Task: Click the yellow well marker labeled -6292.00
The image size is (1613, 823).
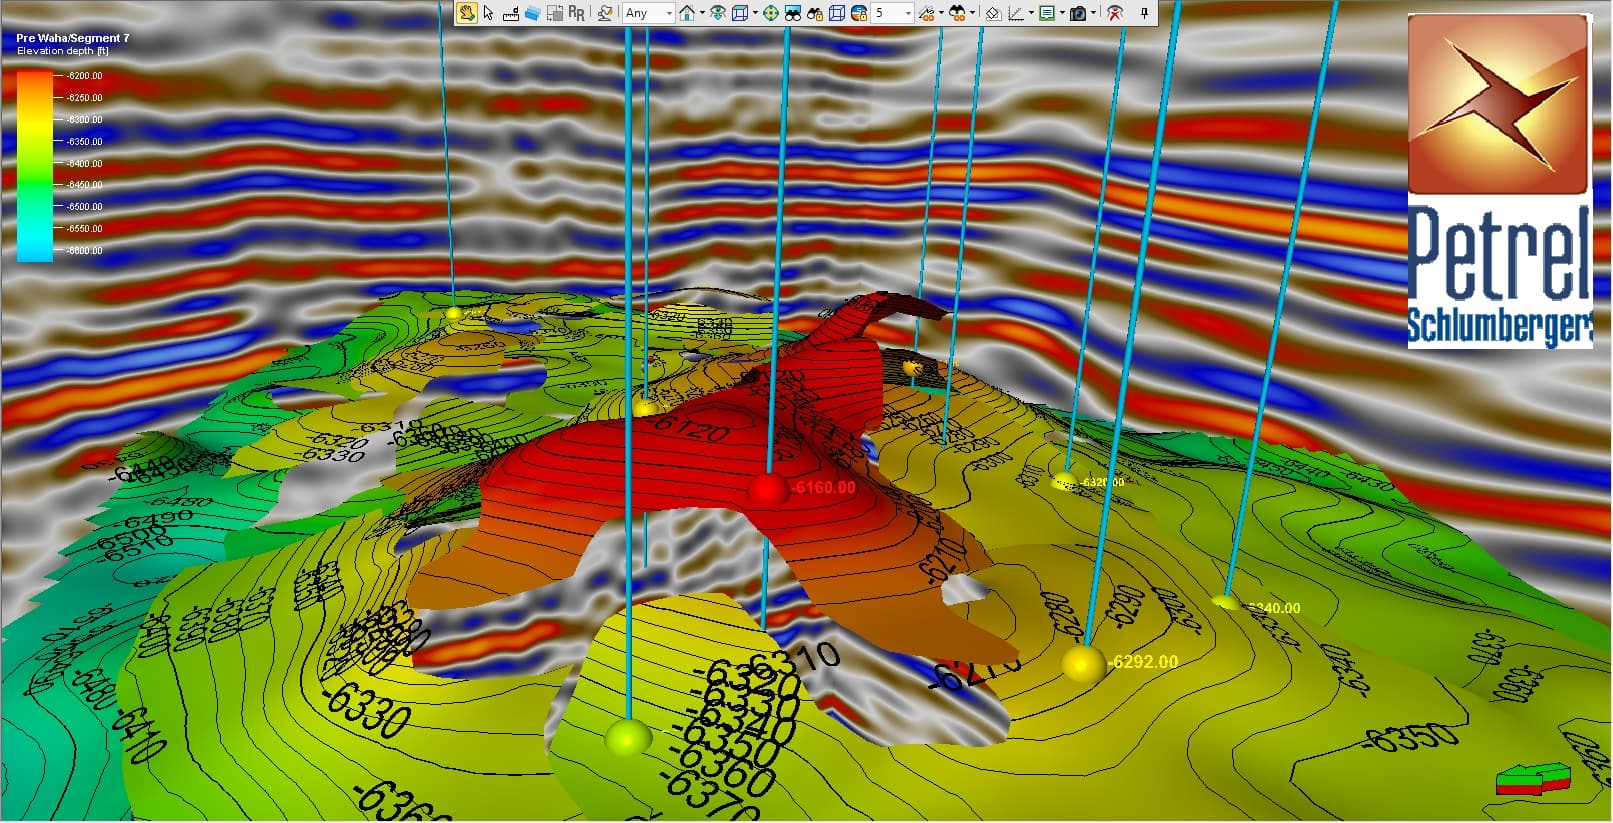Action: tap(1084, 663)
